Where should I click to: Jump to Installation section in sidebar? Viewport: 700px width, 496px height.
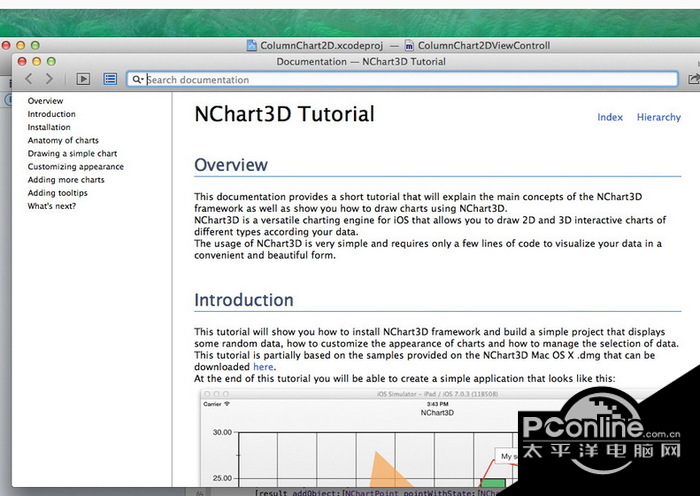tap(49, 127)
